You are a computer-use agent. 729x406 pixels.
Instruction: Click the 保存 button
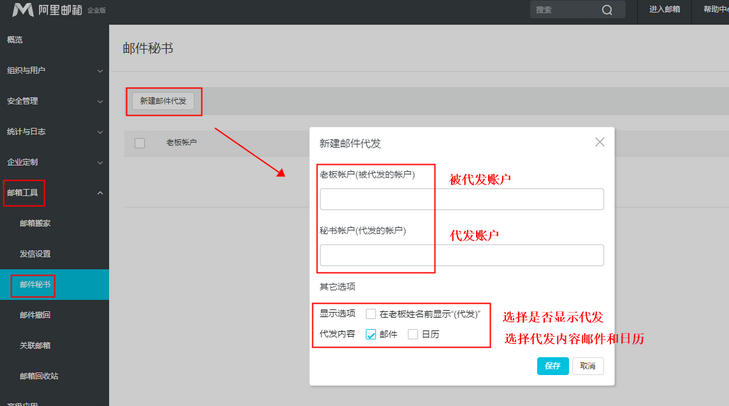[x=553, y=366]
